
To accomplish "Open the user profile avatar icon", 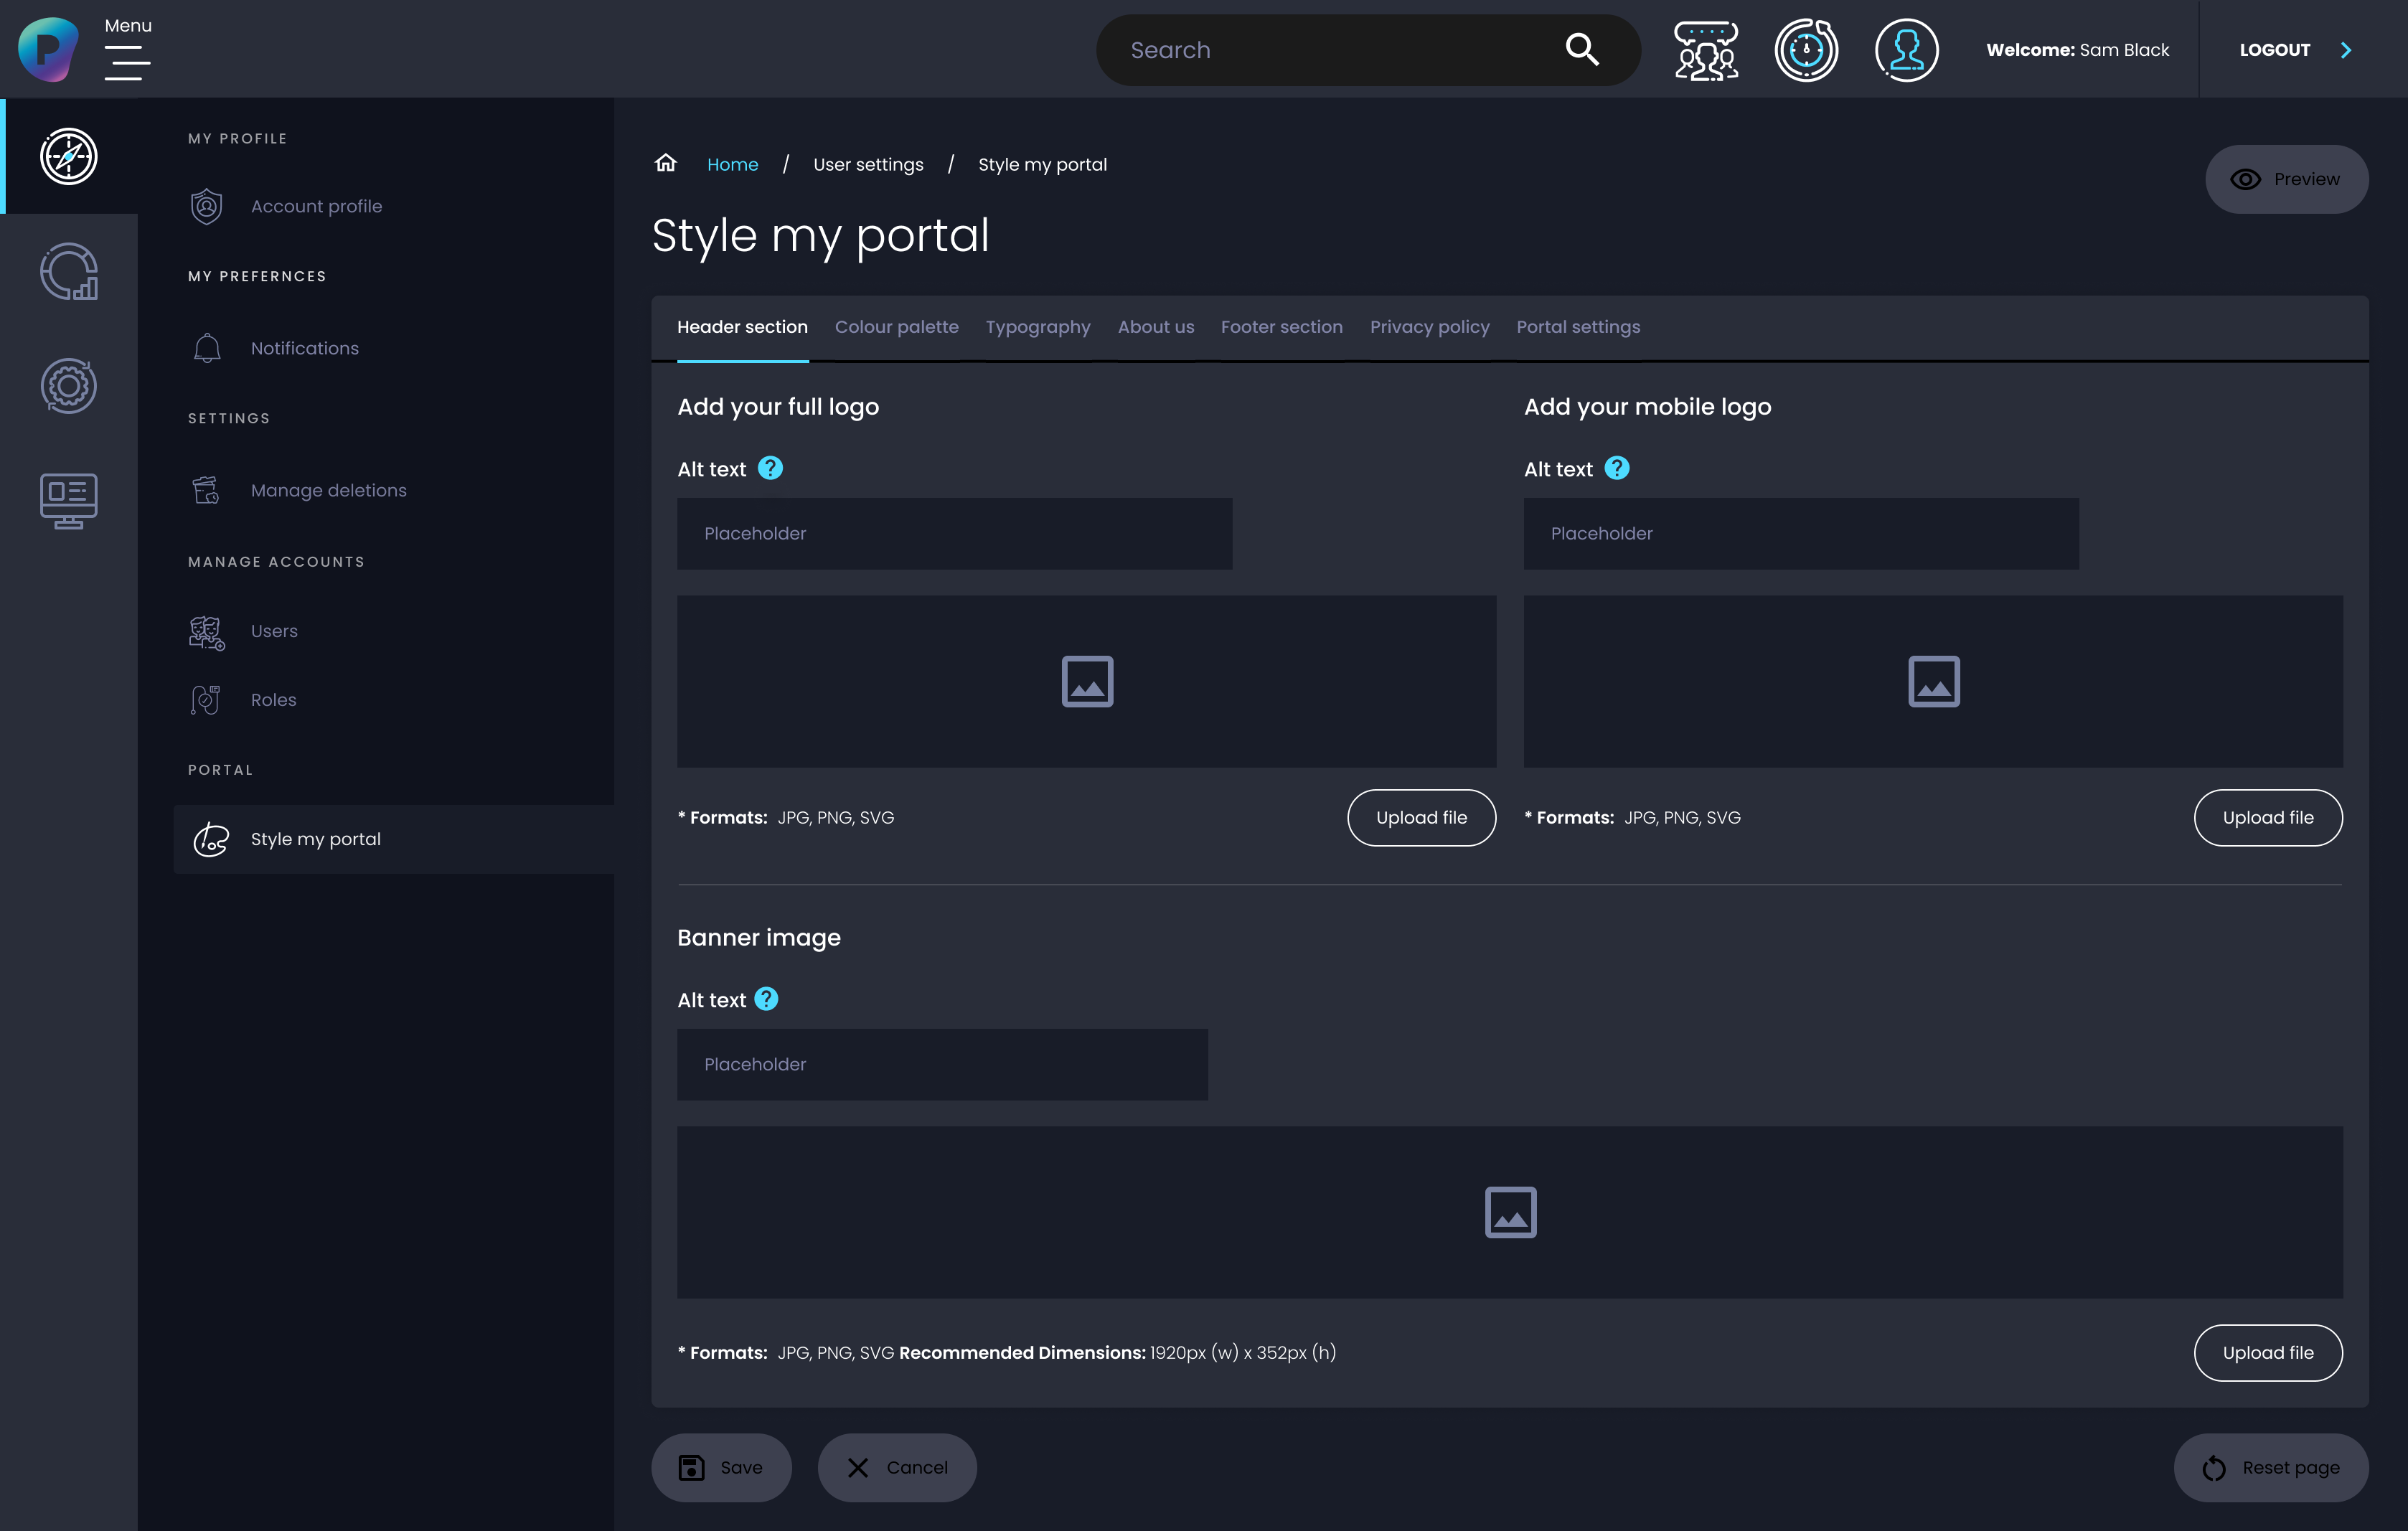I will pyautogui.click(x=1906, y=50).
